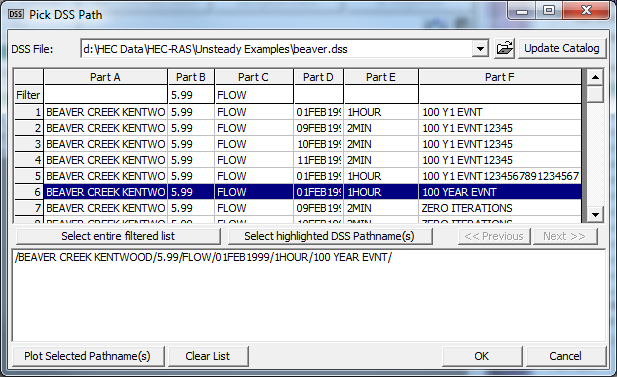This screenshot has width=617, height=377.
Task: Click the Part E column header
Action: click(x=381, y=77)
